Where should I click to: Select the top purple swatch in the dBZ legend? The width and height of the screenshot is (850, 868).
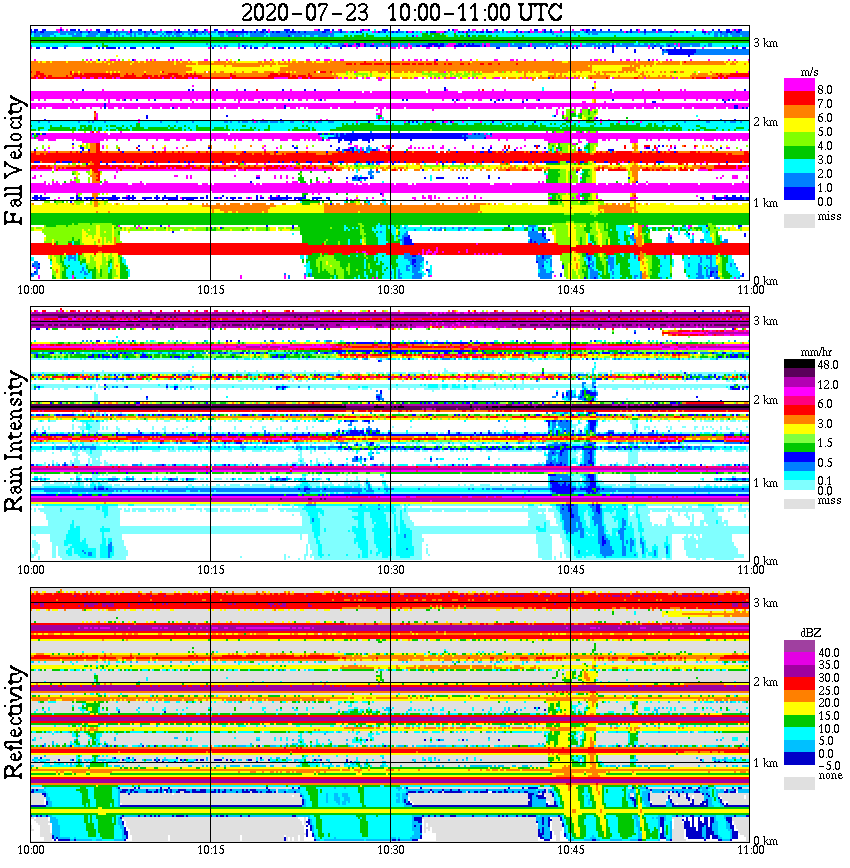pos(799,647)
